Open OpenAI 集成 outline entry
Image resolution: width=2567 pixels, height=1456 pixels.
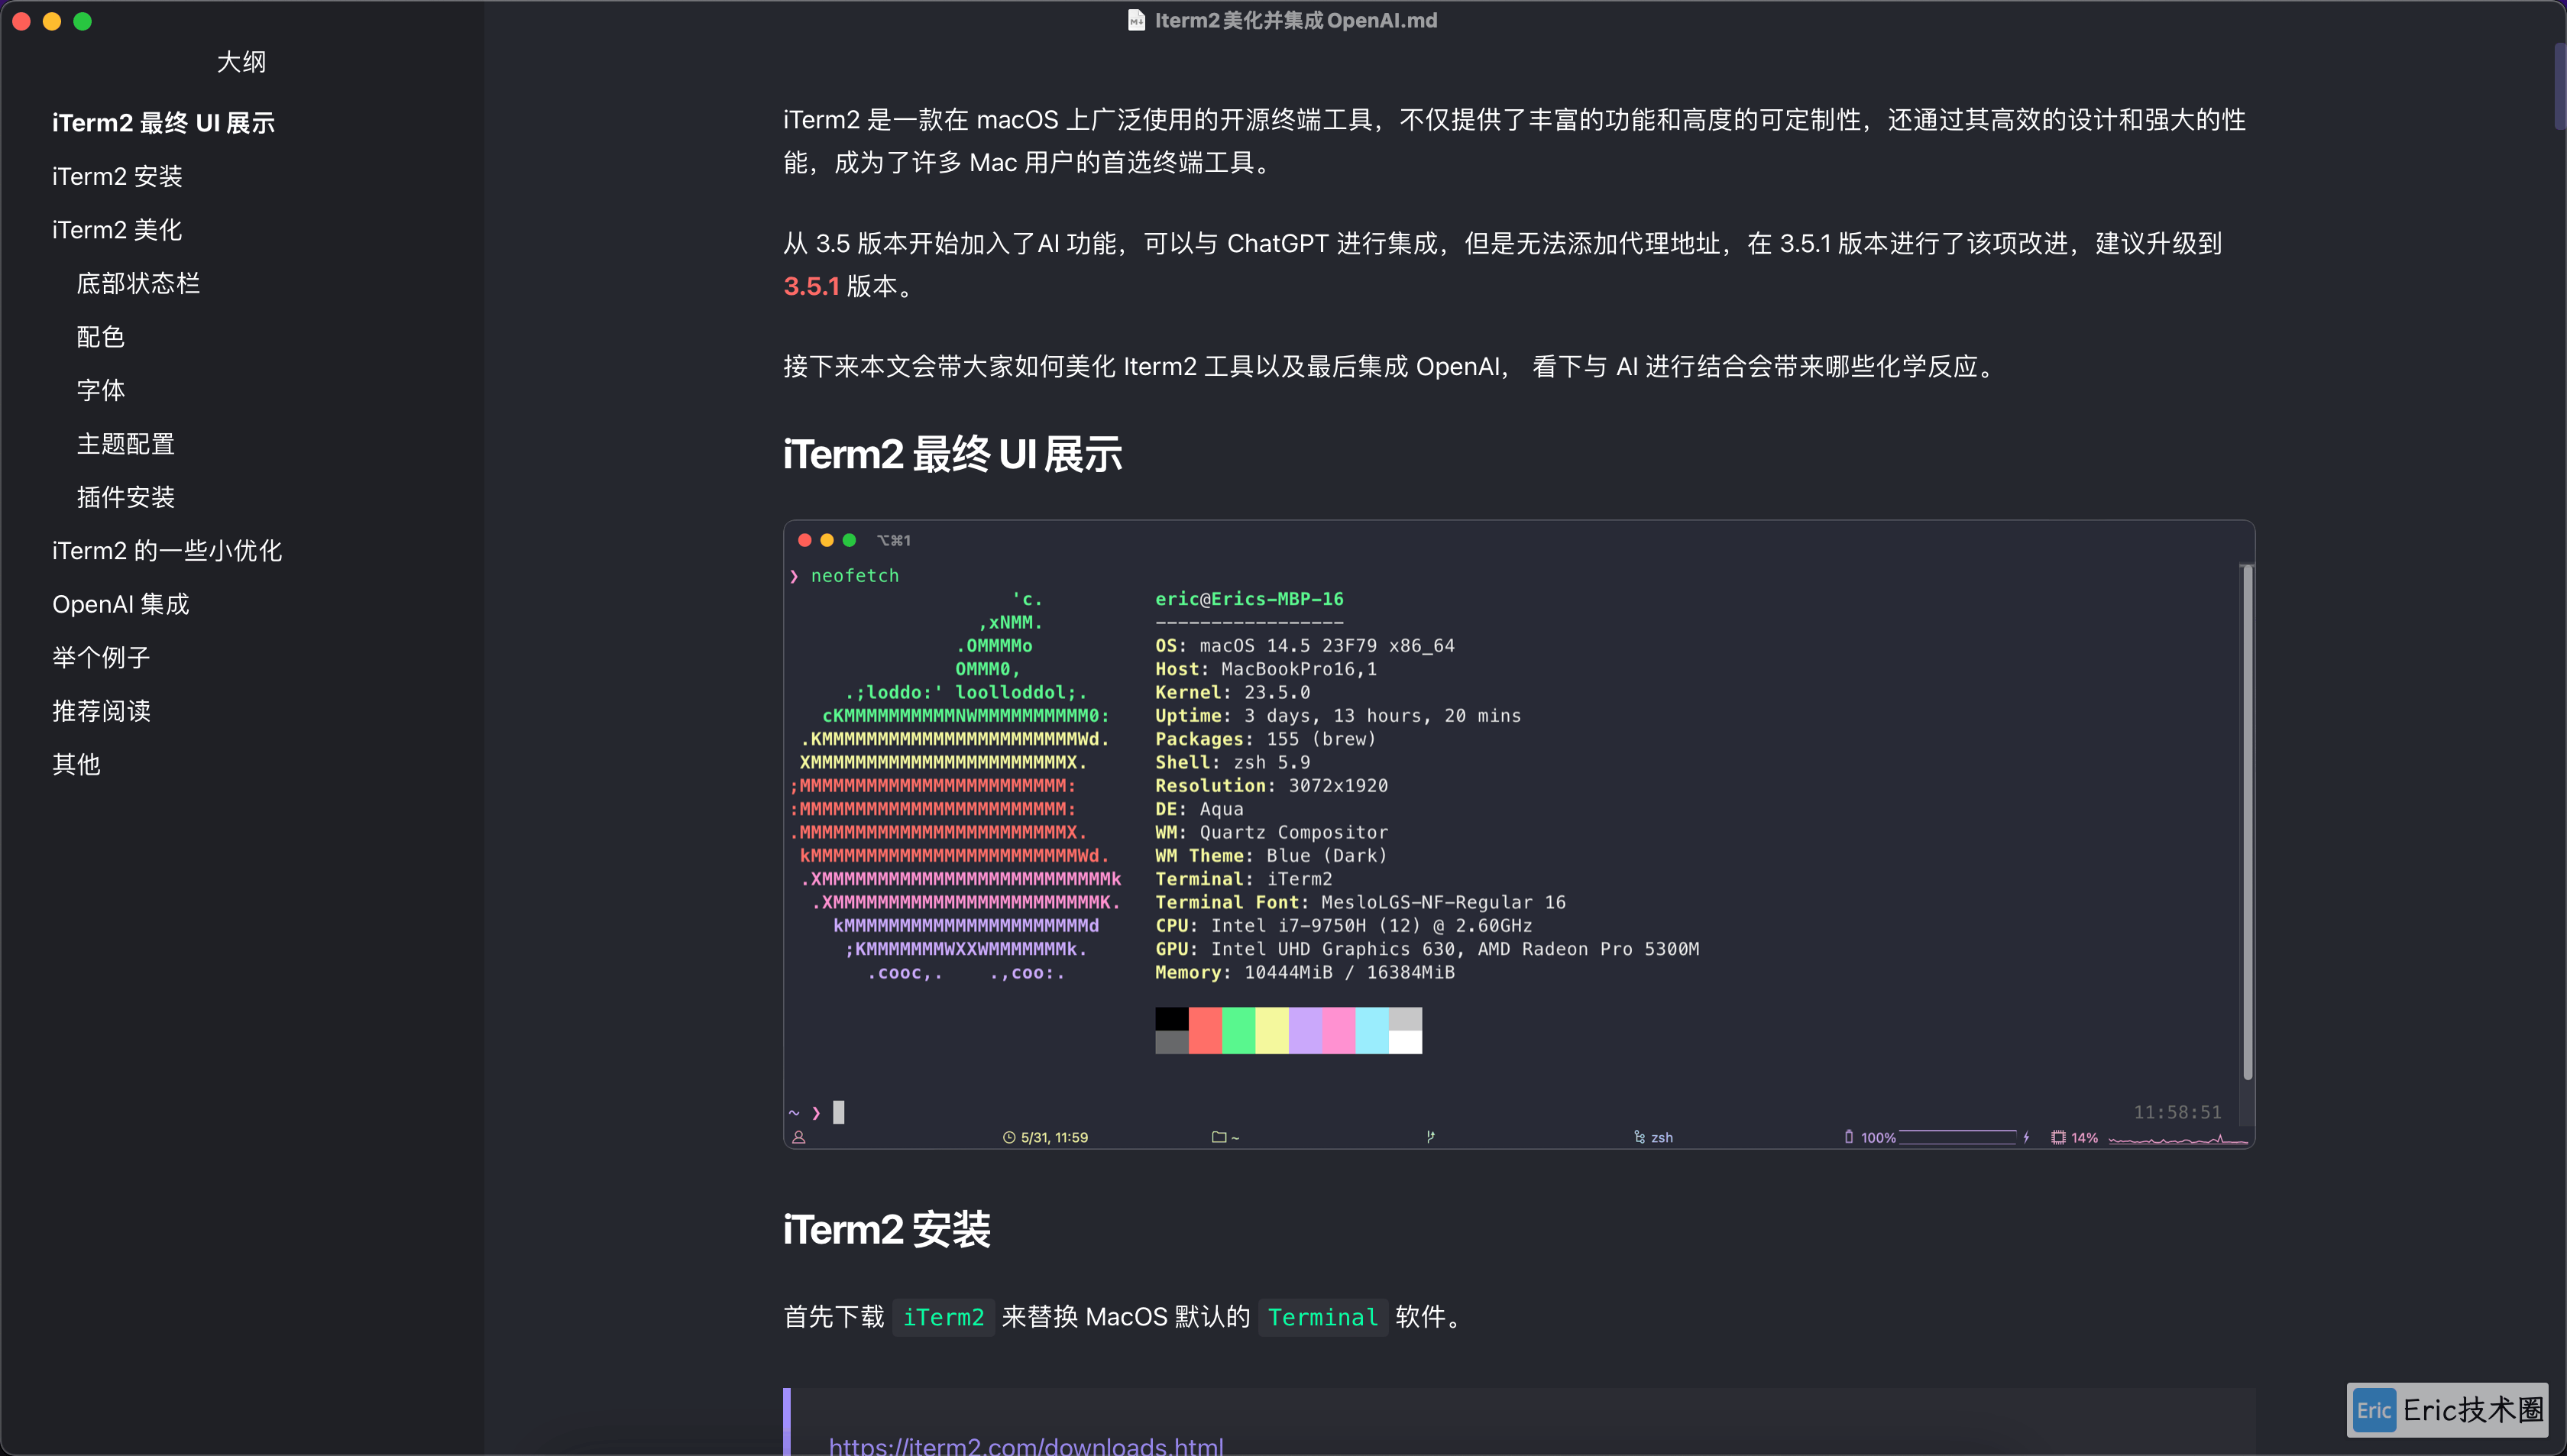[120, 604]
